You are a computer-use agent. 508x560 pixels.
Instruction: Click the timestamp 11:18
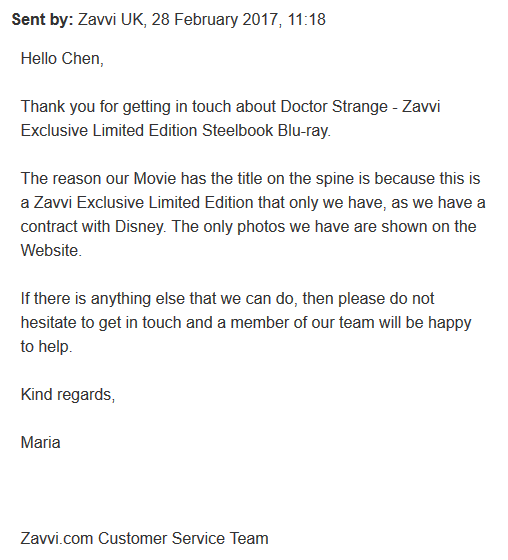[x=306, y=19]
